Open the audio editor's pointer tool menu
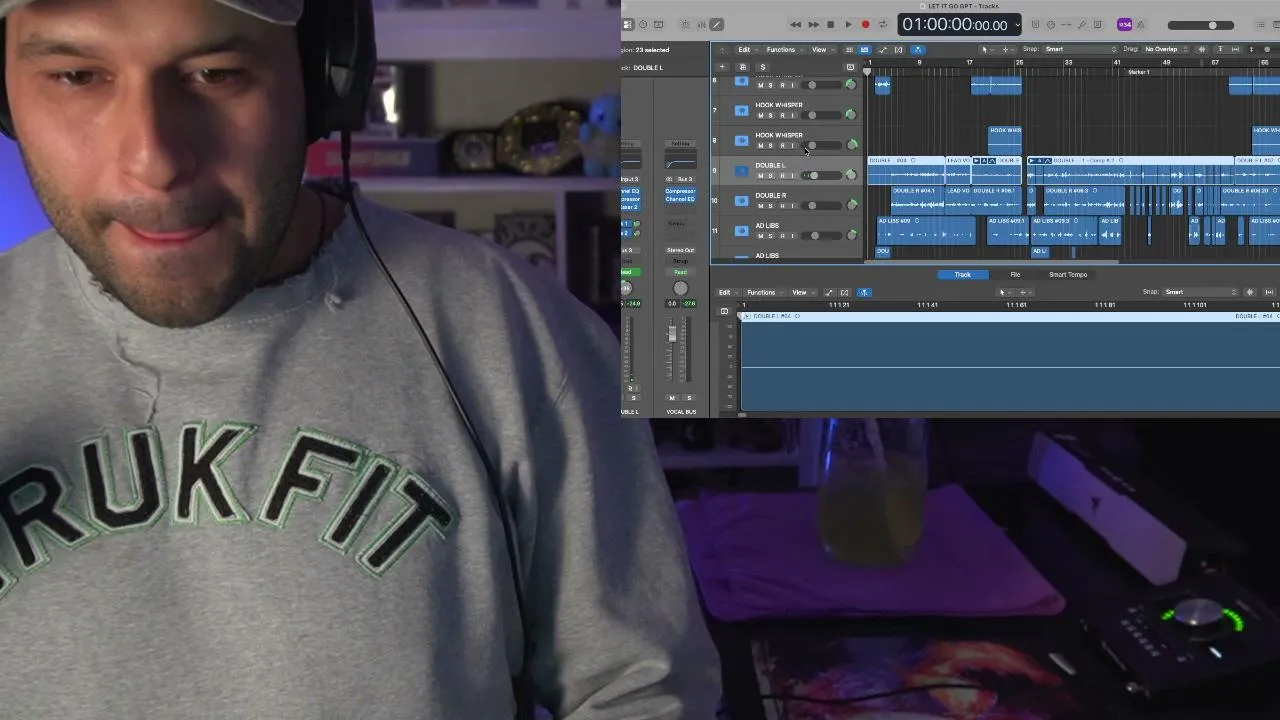 pyautogui.click(x=1003, y=293)
